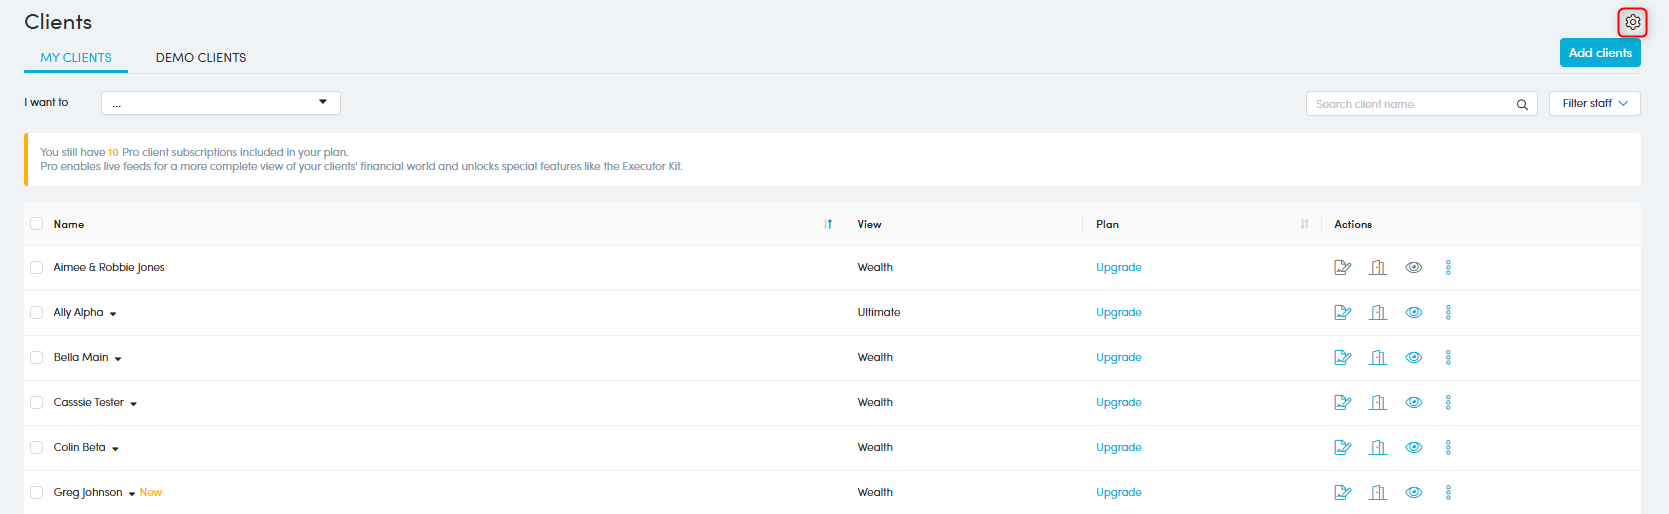Open three-dot menu for Casssie Tester
This screenshot has height=514, width=1669.
click(x=1448, y=402)
